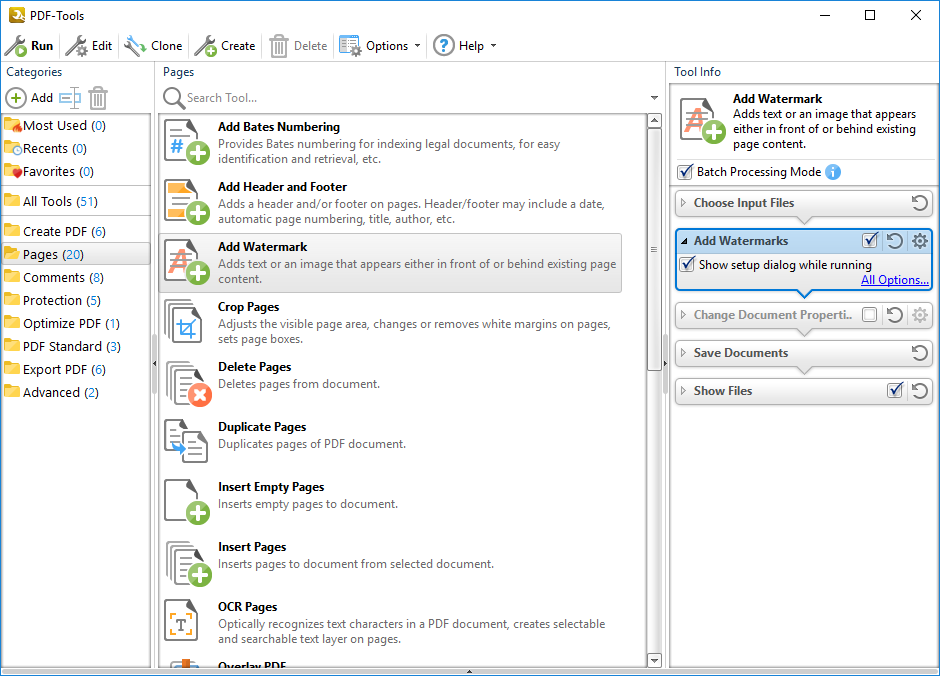Uncheck Show setup dialog while running
940x676 pixels.
687,265
